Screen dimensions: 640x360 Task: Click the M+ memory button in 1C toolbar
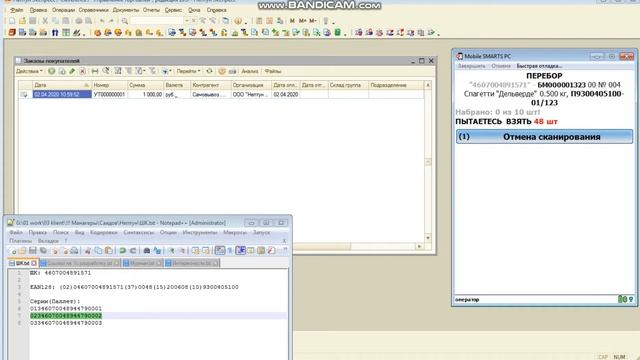coord(302,21)
